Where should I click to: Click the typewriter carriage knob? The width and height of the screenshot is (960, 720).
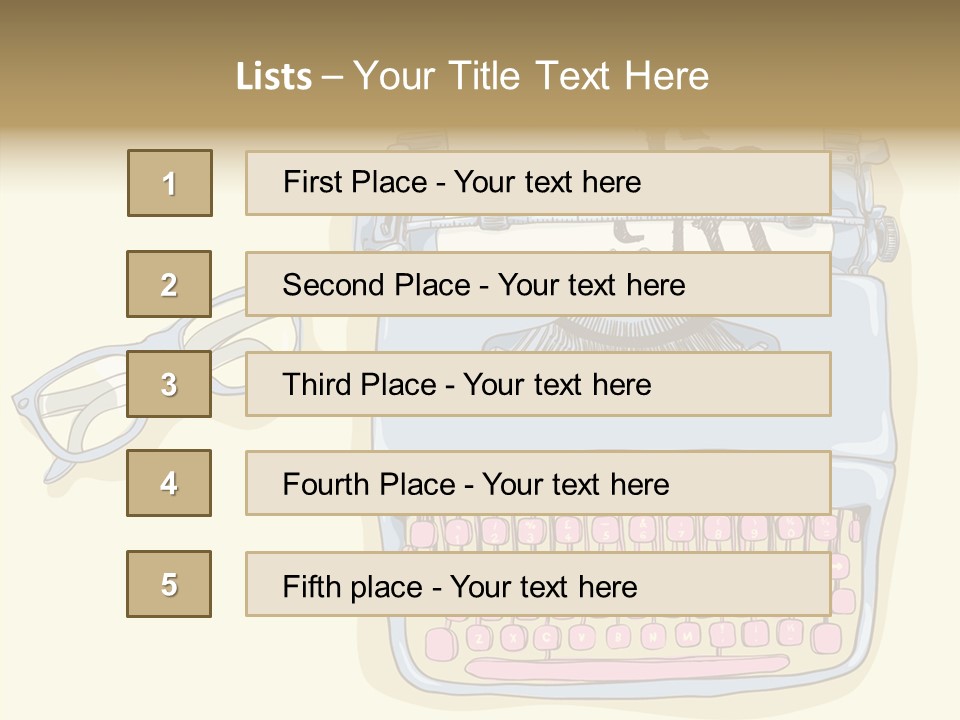point(888,238)
